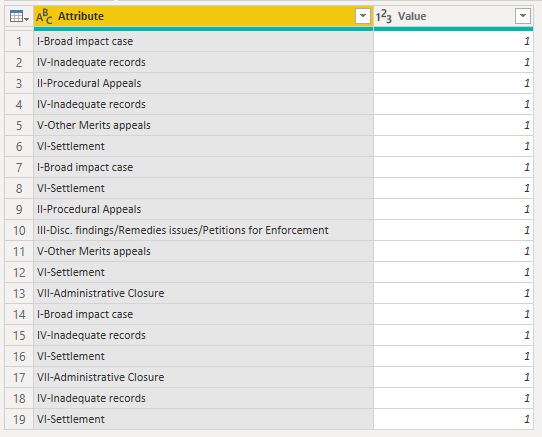Select row 1 'I-Broad impact case' cell

point(204,41)
